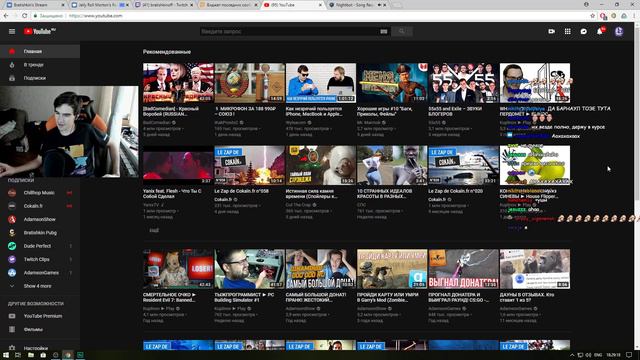The image size is (640, 360).
Task: Open the USSR emblem microphone thumbnail
Action: click(x=249, y=83)
